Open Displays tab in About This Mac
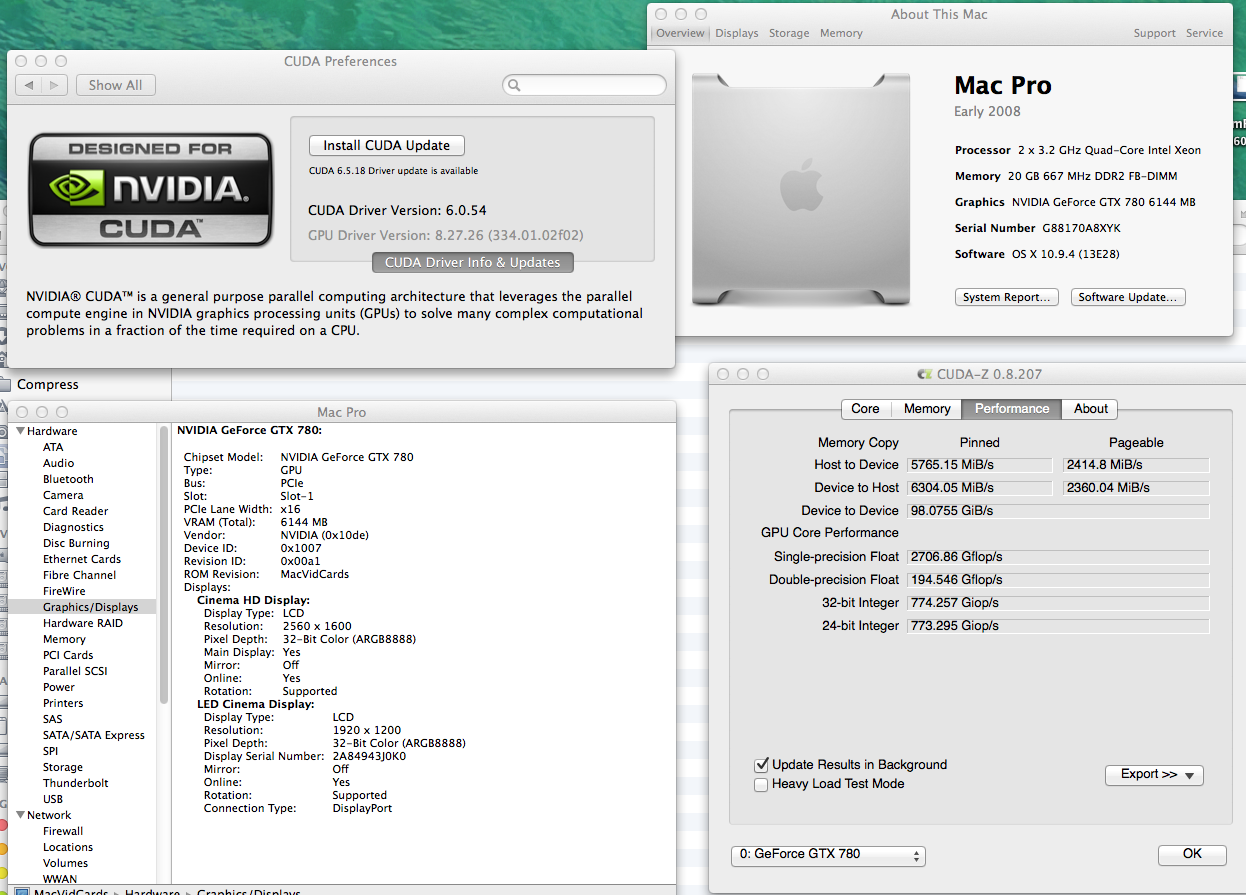This screenshot has width=1246, height=895. click(x=737, y=33)
